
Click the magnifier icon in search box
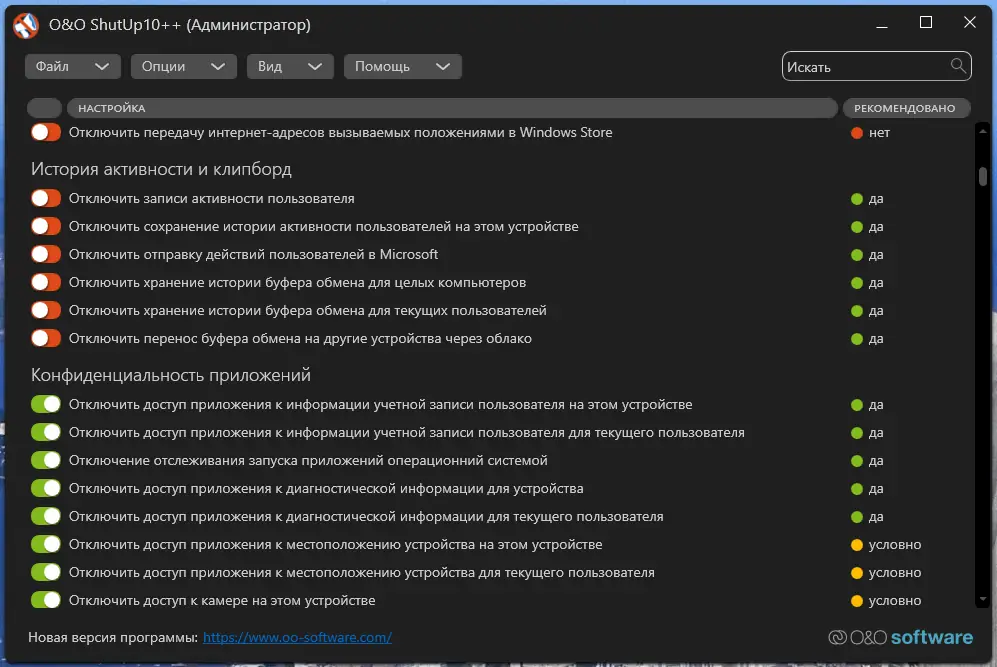[x=959, y=66]
